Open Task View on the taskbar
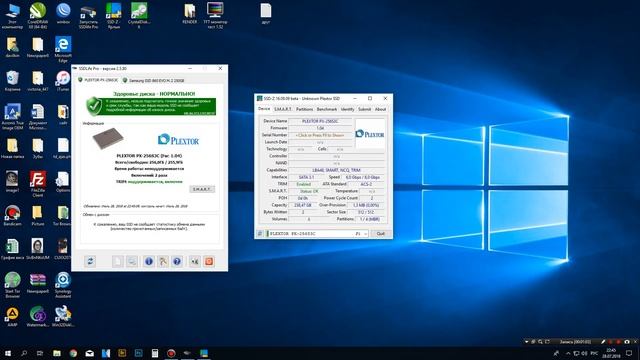Viewport: 640px width, 360px height. 40,353
